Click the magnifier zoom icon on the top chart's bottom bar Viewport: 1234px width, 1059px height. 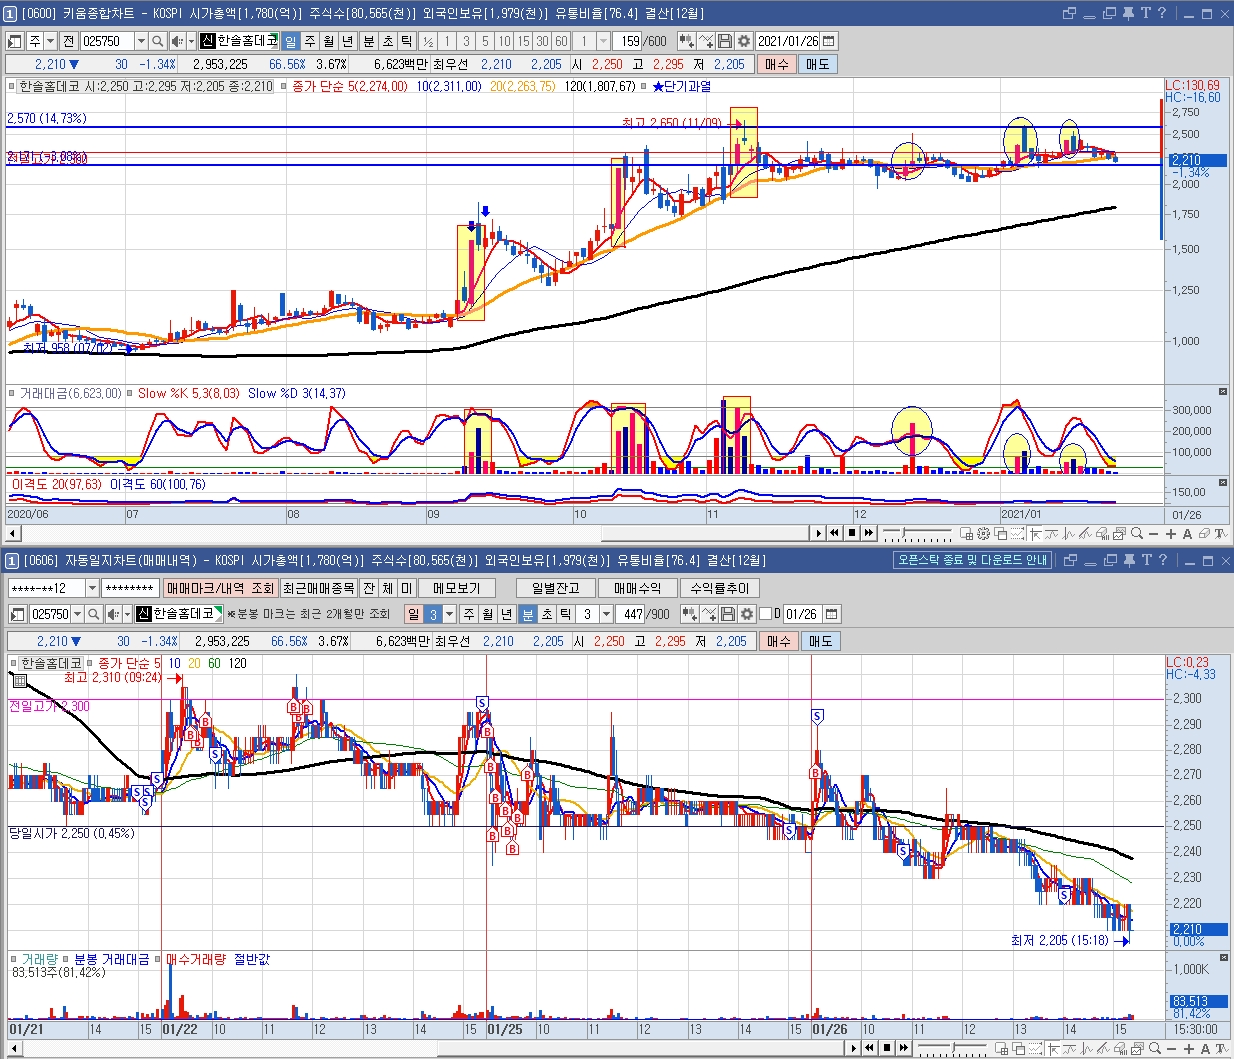click(x=1137, y=534)
